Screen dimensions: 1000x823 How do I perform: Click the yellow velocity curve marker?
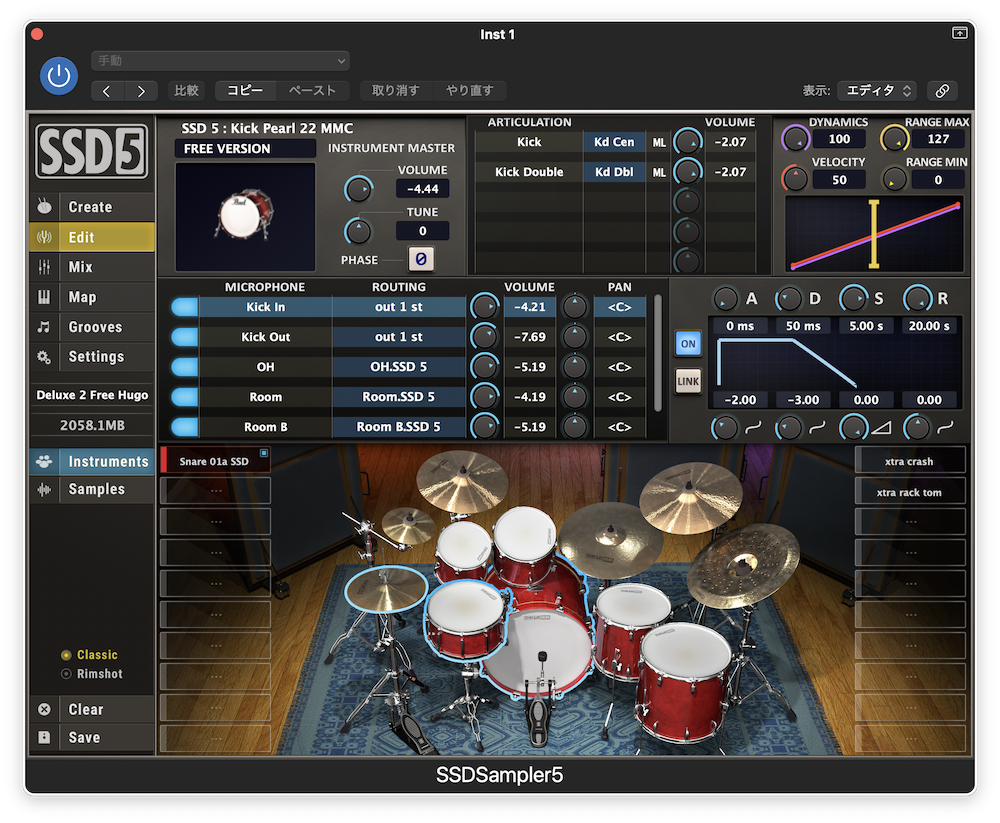tap(874, 234)
